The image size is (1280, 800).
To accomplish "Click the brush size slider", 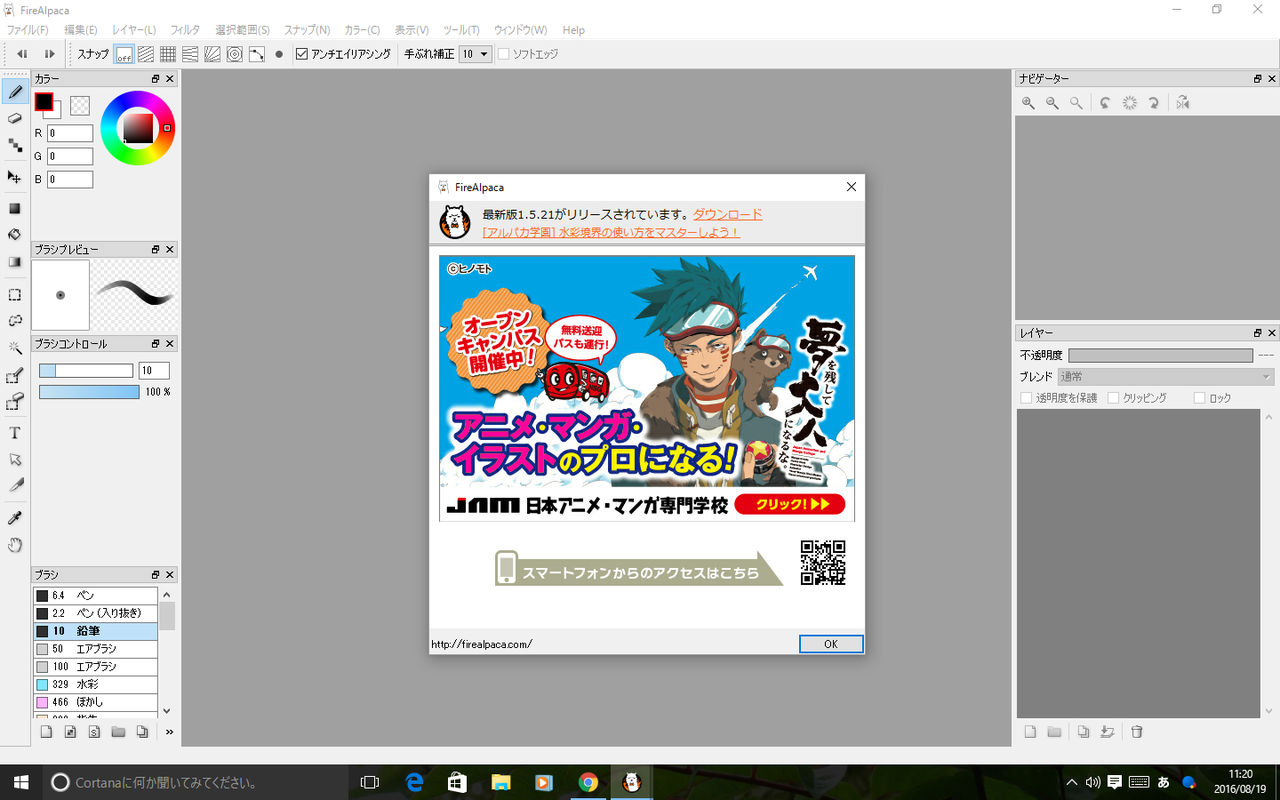I will 86,370.
